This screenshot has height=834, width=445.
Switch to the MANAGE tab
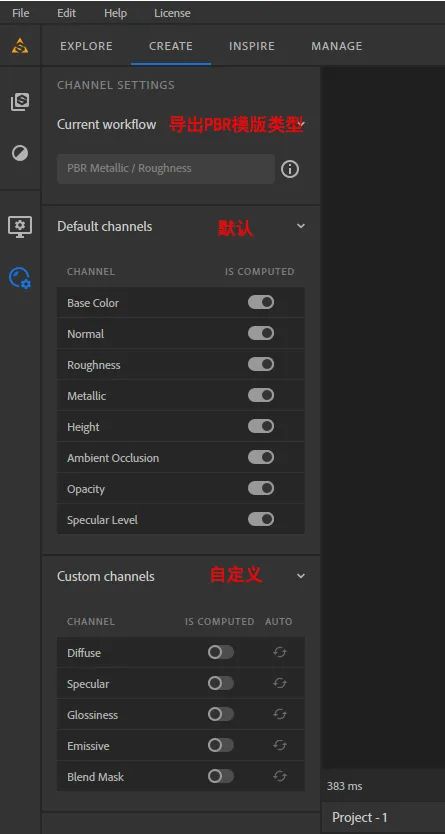tap(337, 46)
